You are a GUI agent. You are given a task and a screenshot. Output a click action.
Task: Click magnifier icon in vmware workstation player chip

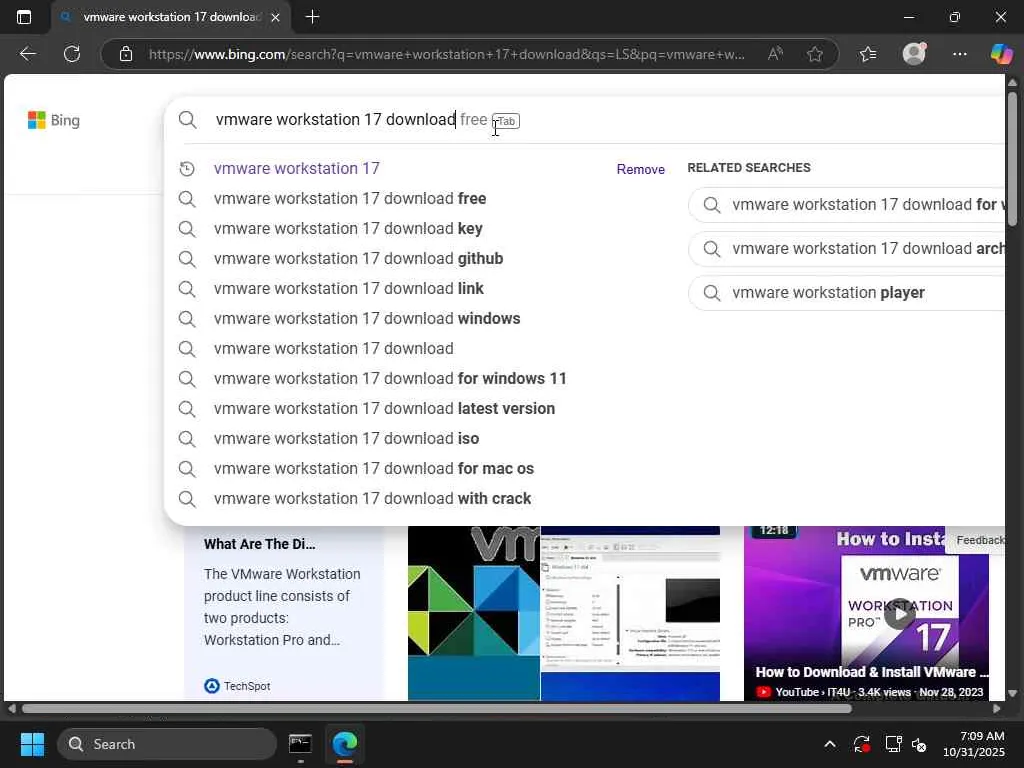coord(712,293)
